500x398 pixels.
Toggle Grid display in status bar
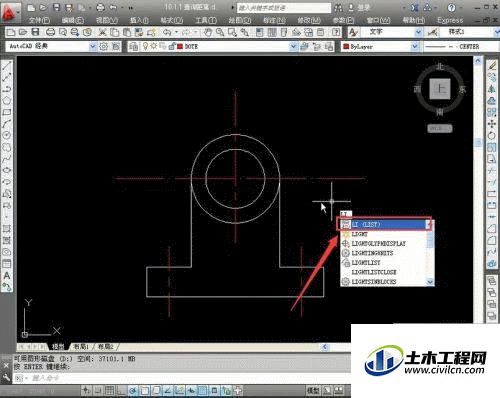point(109,390)
